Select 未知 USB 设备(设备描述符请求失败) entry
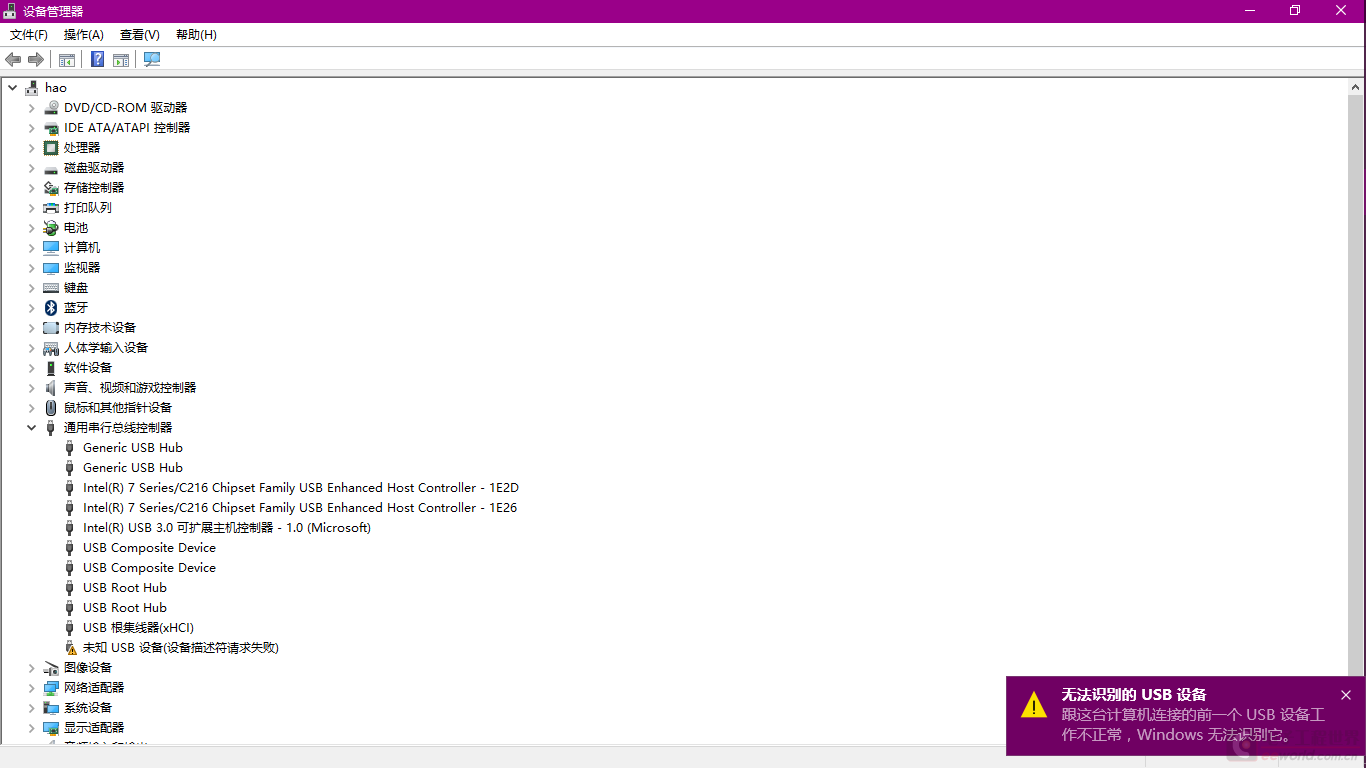This screenshot has height=768, width=1366. pyautogui.click(x=181, y=648)
